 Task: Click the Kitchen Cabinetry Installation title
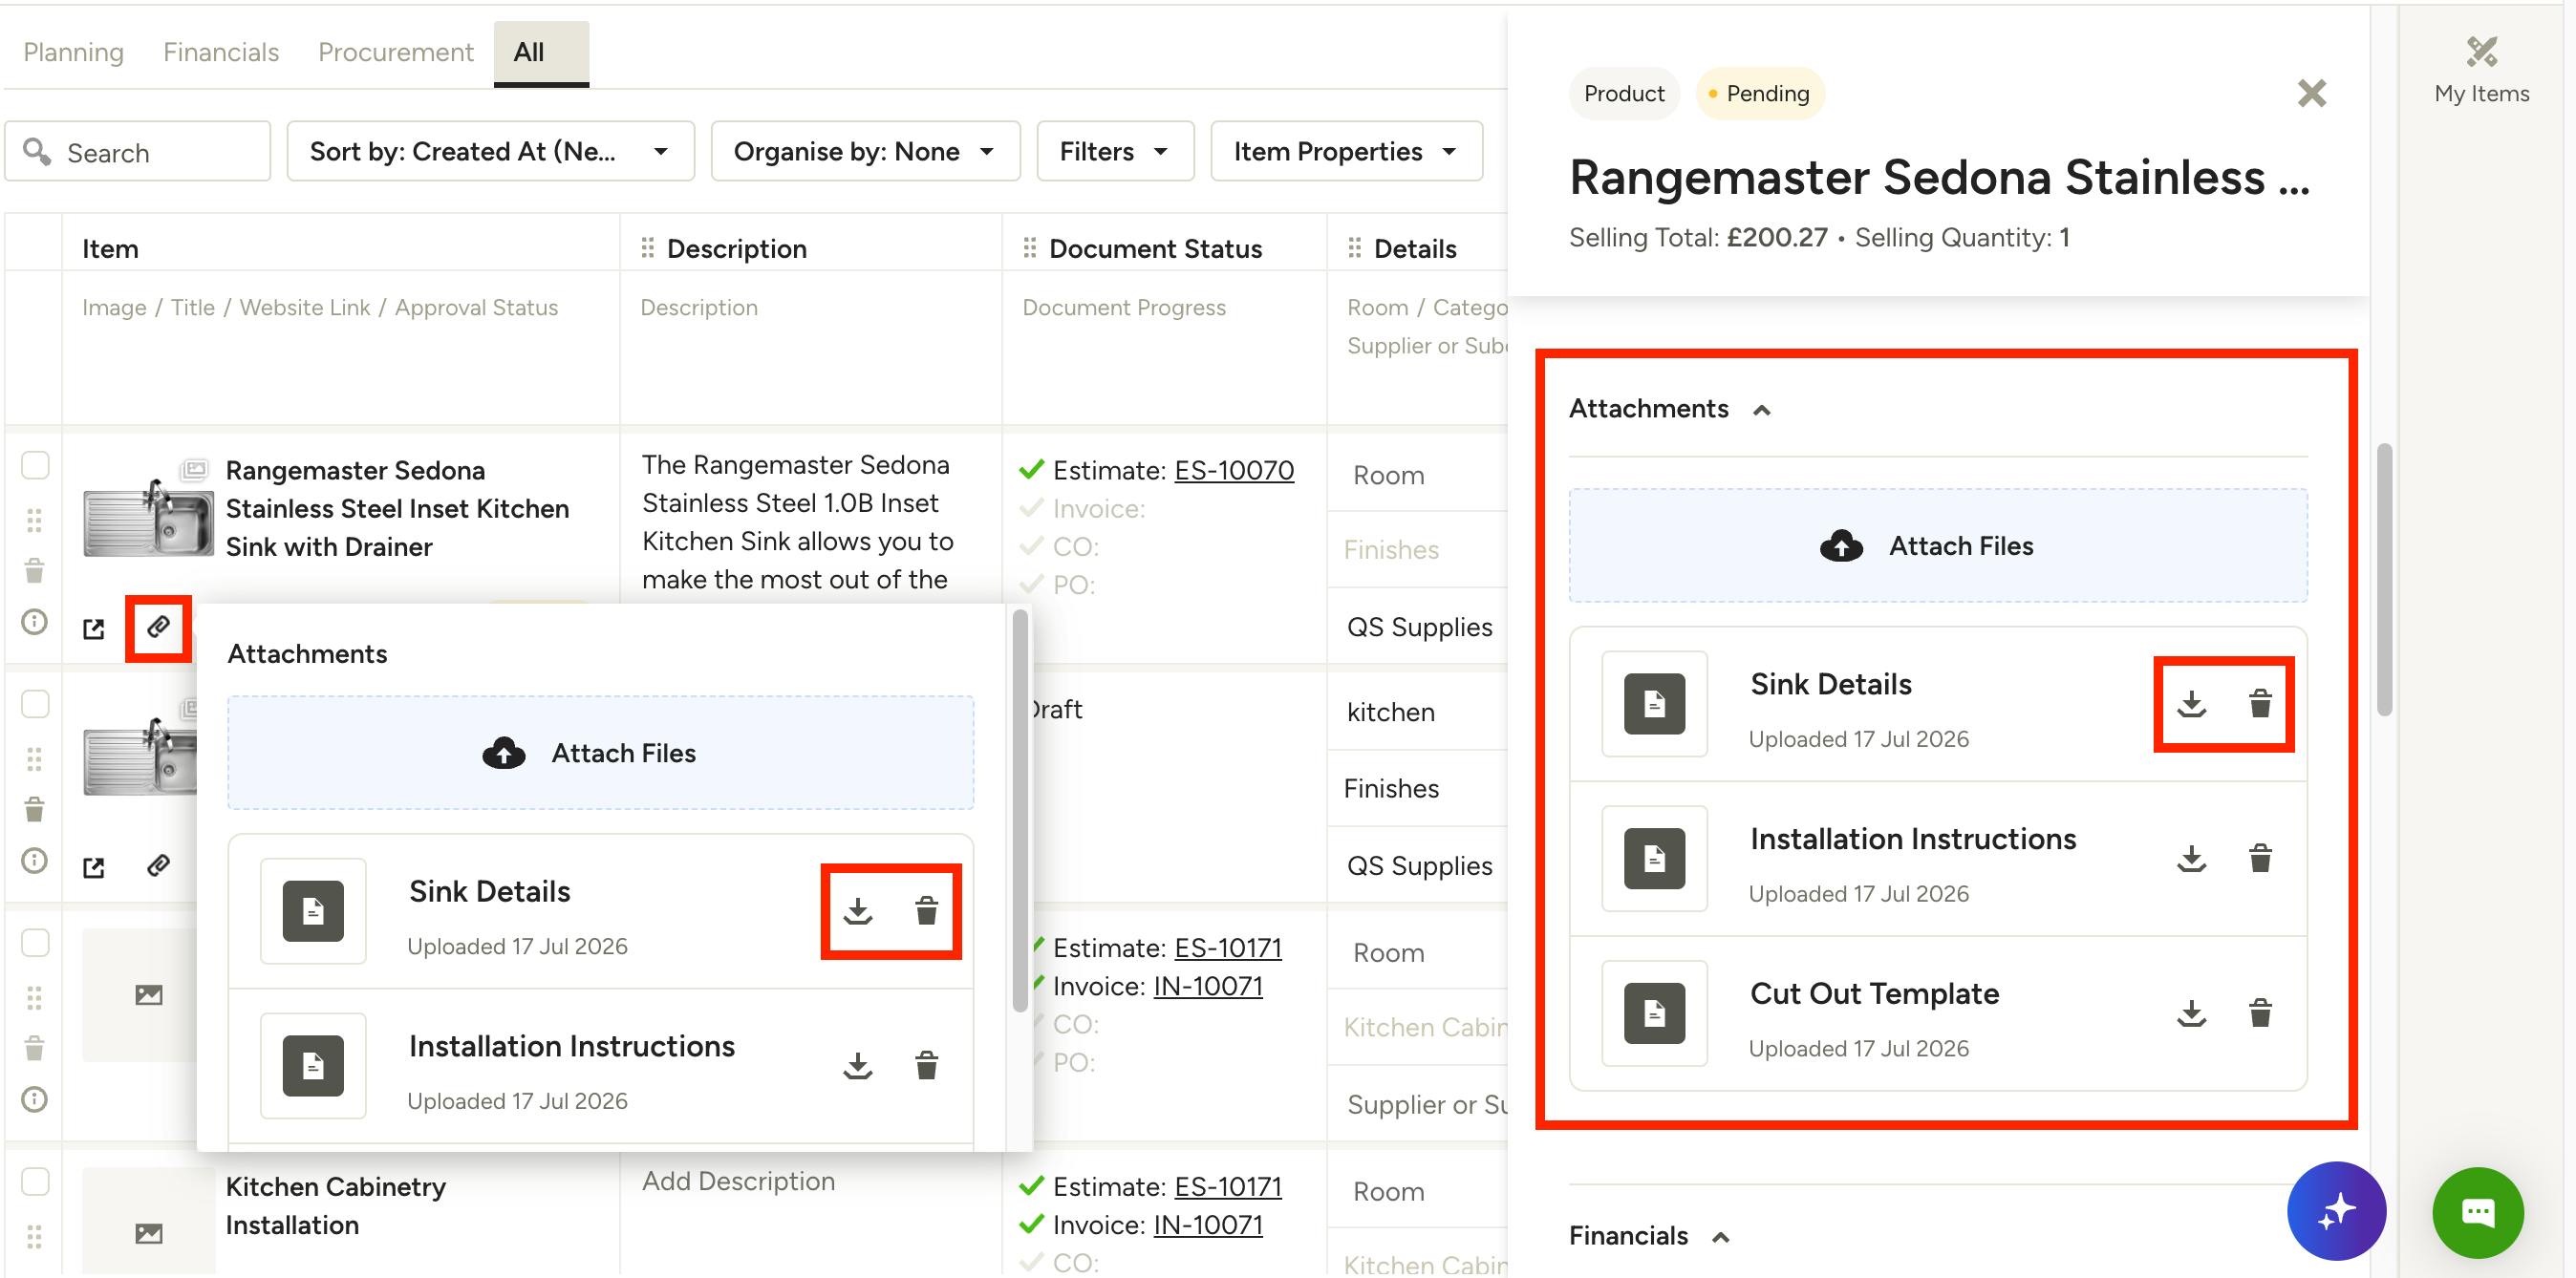[x=336, y=1206]
